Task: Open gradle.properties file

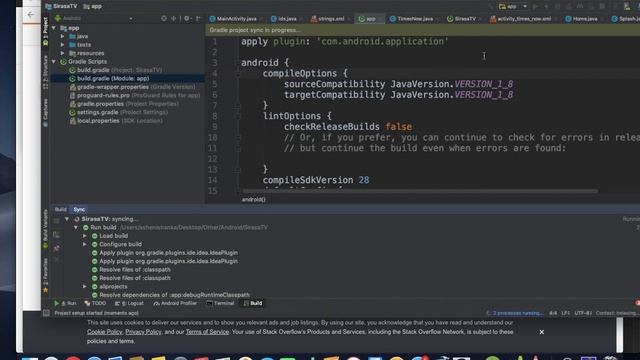Action: click(x=124, y=104)
